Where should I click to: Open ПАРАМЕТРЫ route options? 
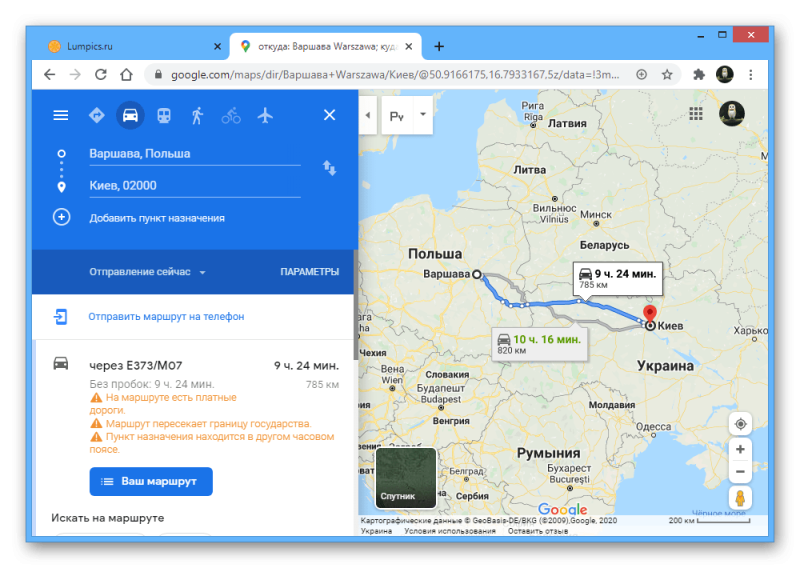[309, 272]
